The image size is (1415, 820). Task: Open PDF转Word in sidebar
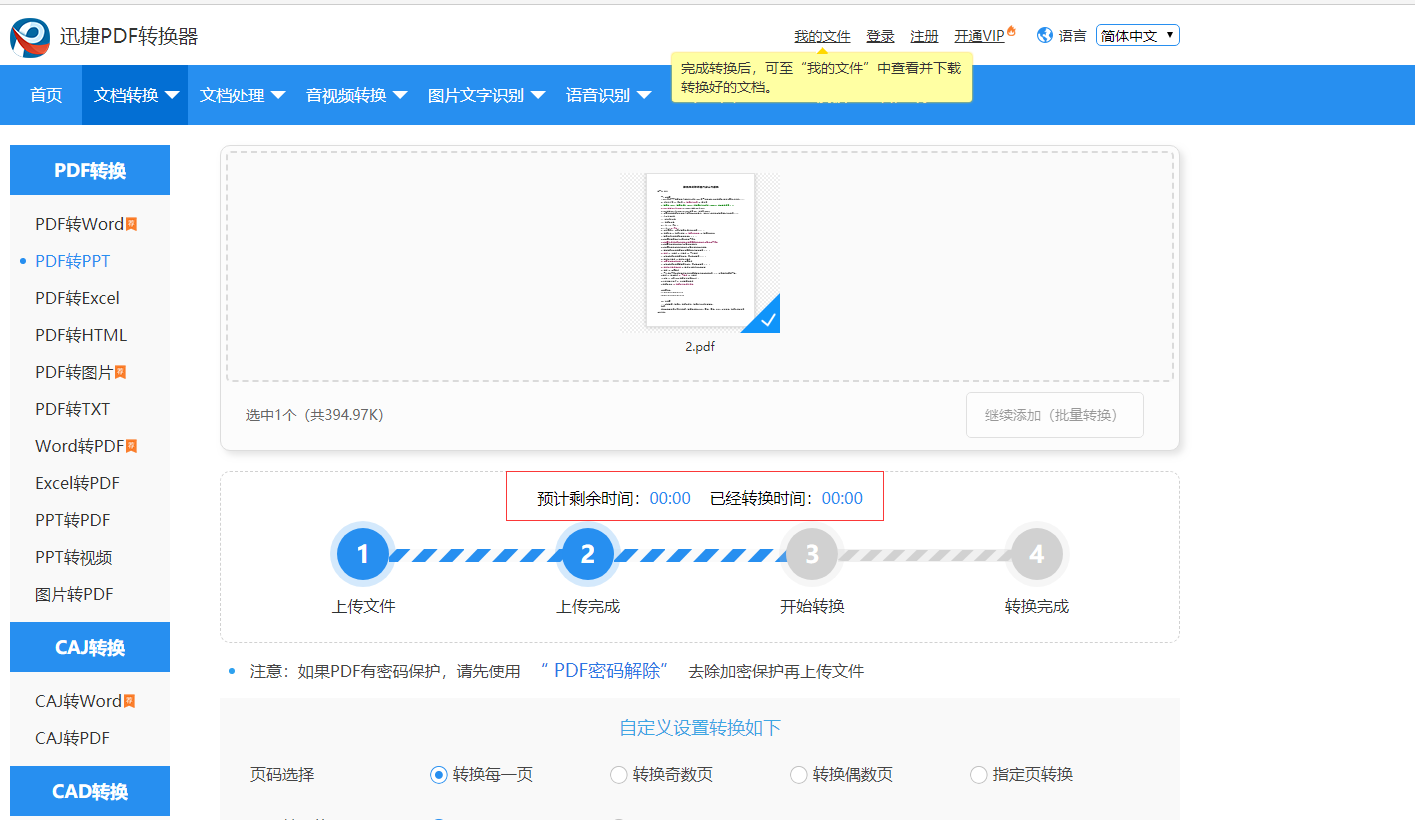click(80, 224)
